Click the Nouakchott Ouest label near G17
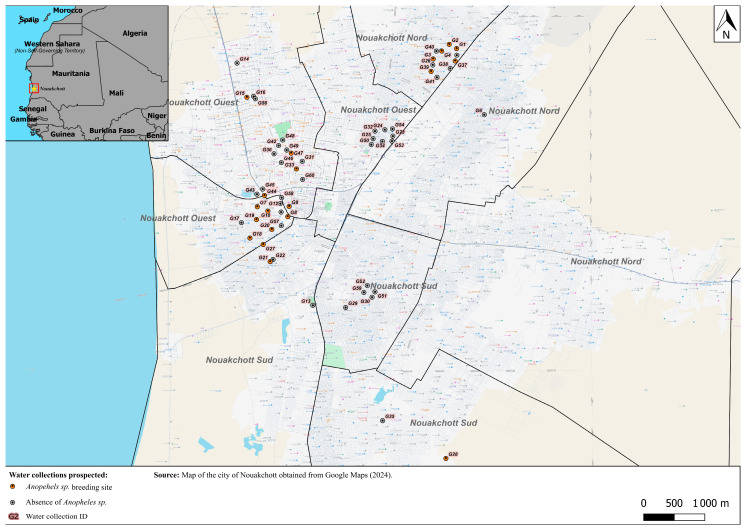 click(x=178, y=218)
